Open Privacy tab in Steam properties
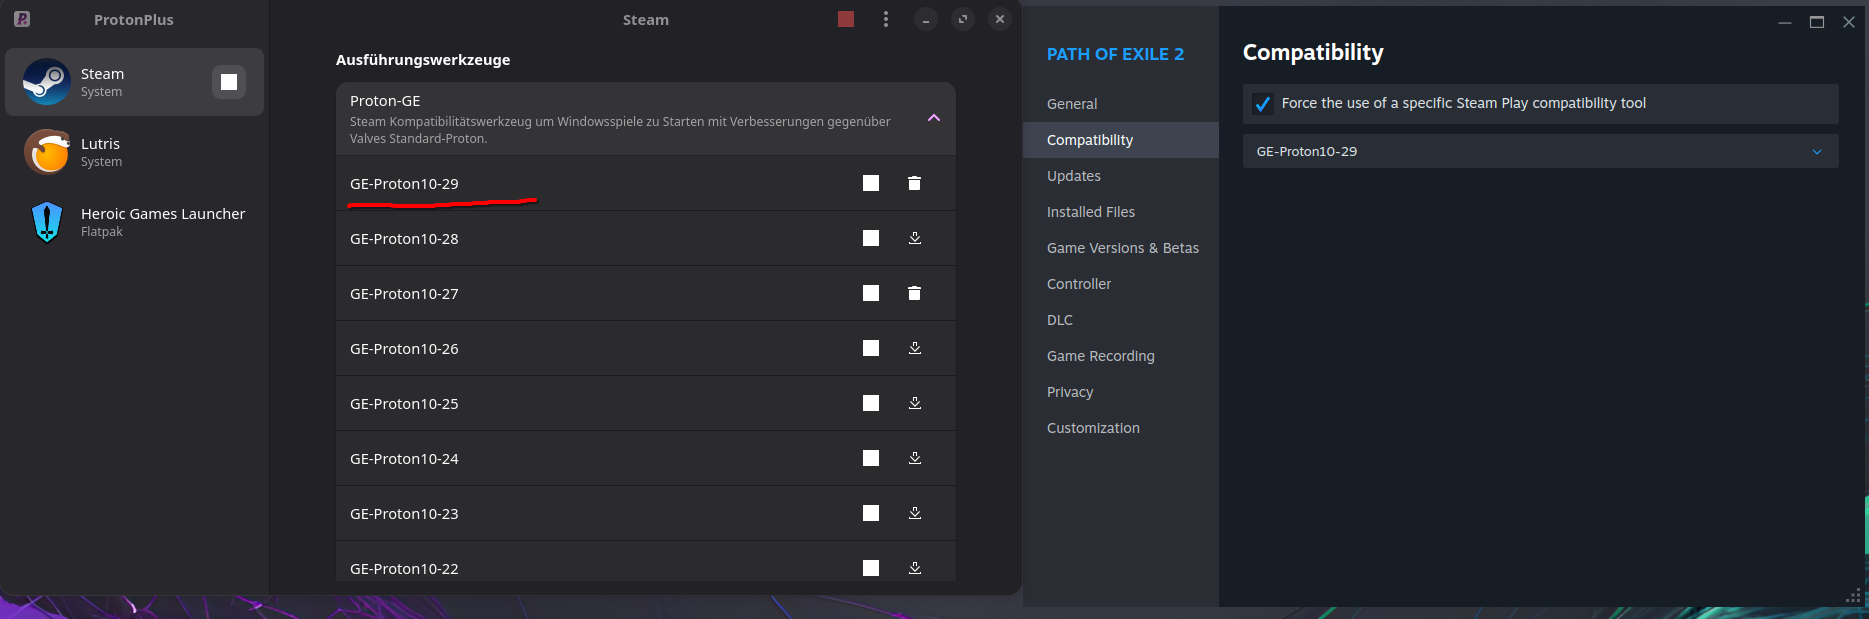 tap(1070, 392)
